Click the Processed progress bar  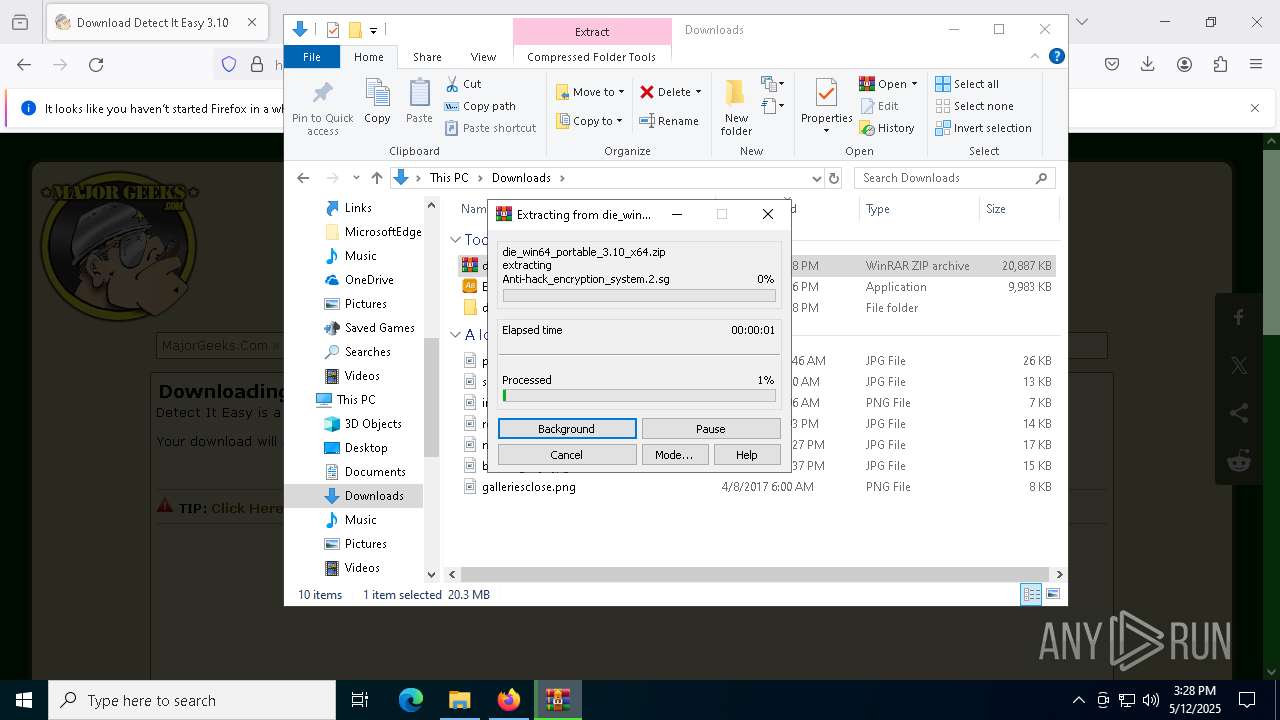[639, 396]
